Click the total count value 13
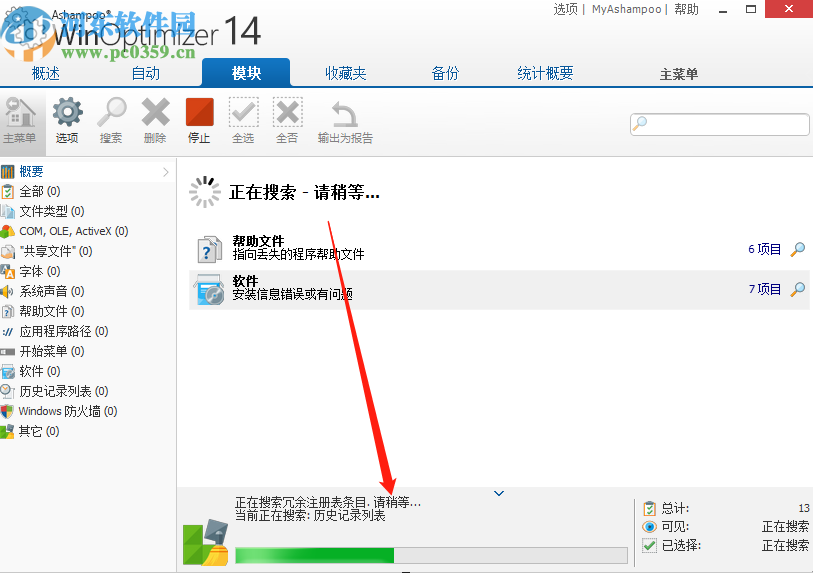The height and width of the screenshot is (573, 813). coord(804,508)
